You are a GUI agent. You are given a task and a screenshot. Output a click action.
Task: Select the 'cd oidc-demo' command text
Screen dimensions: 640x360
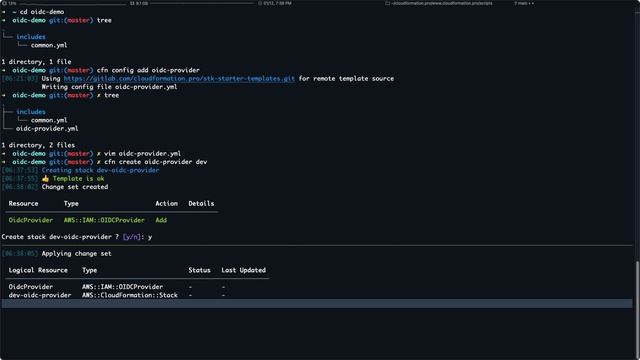pyautogui.click(x=42, y=12)
